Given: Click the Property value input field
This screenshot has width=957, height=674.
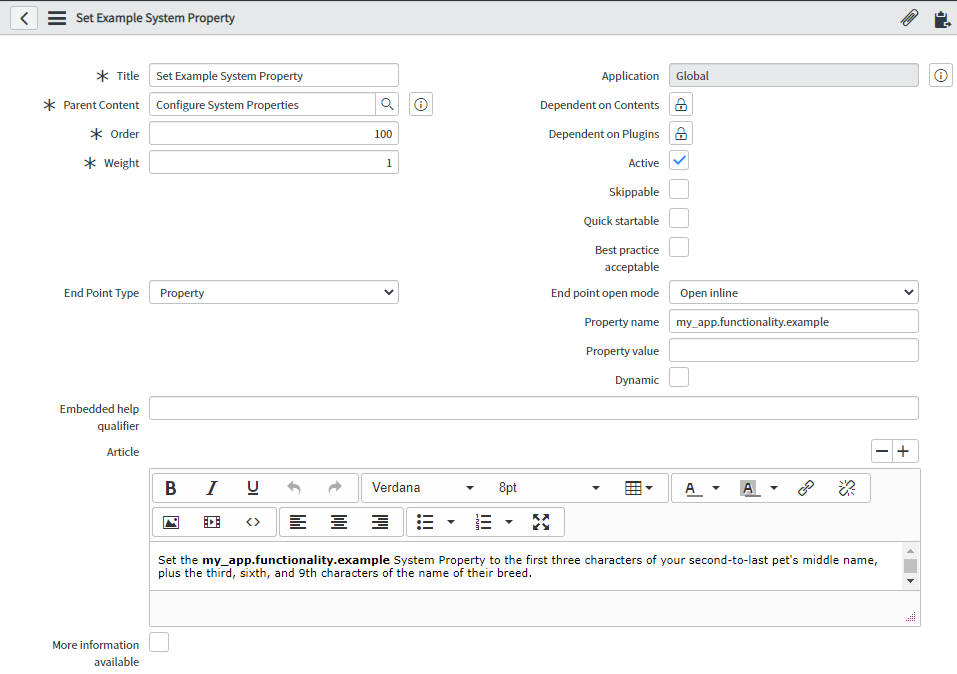Looking at the screenshot, I should 793,350.
